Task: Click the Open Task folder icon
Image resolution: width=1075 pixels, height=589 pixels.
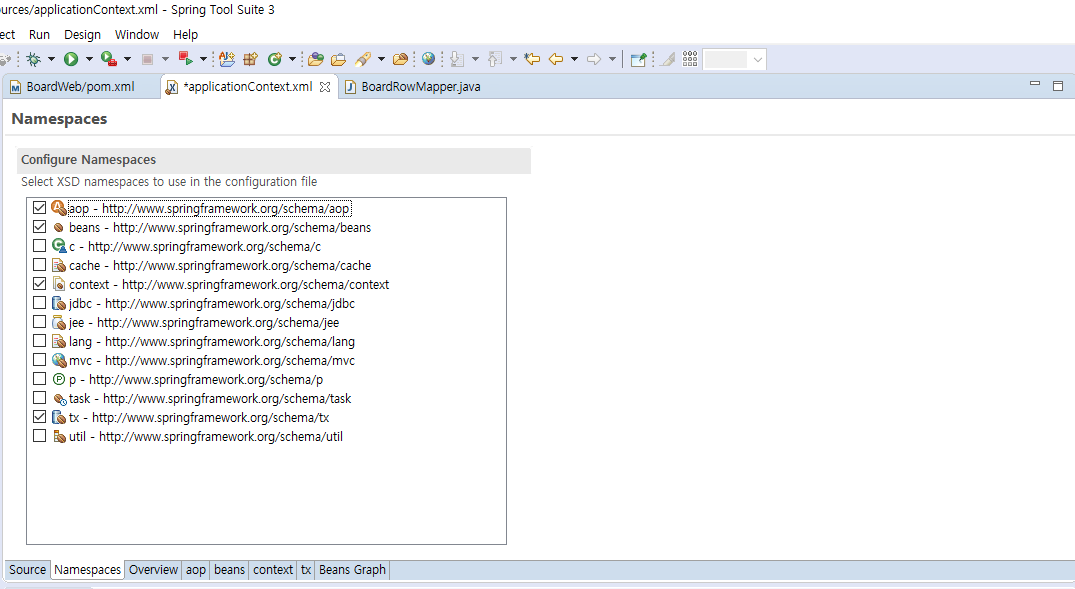Action: click(338, 60)
